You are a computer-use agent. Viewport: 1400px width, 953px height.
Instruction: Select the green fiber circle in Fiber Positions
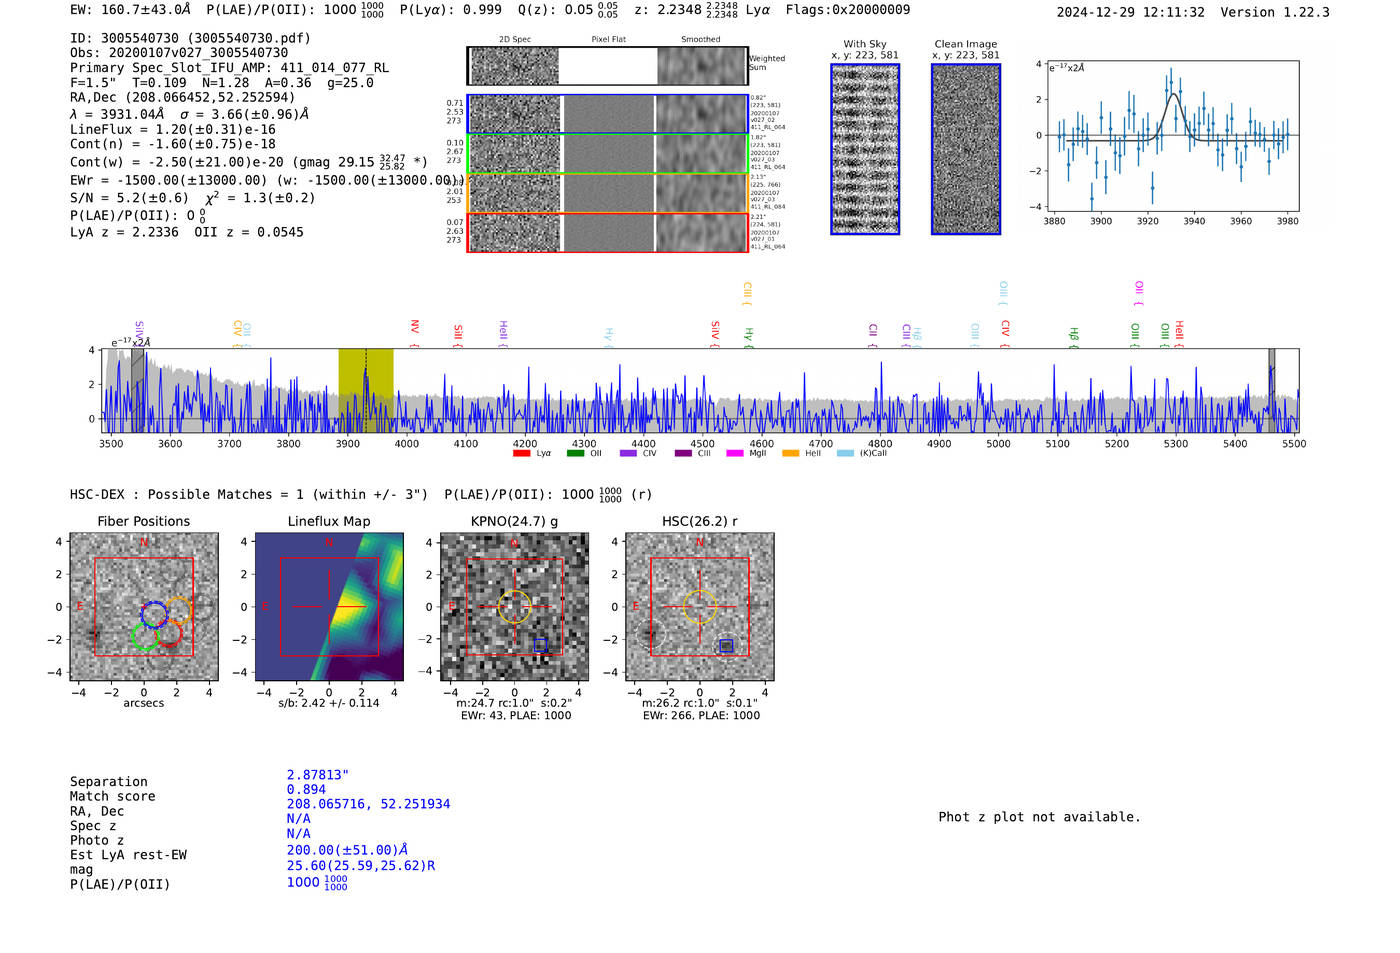pyautogui.click(x=145, y=637)
